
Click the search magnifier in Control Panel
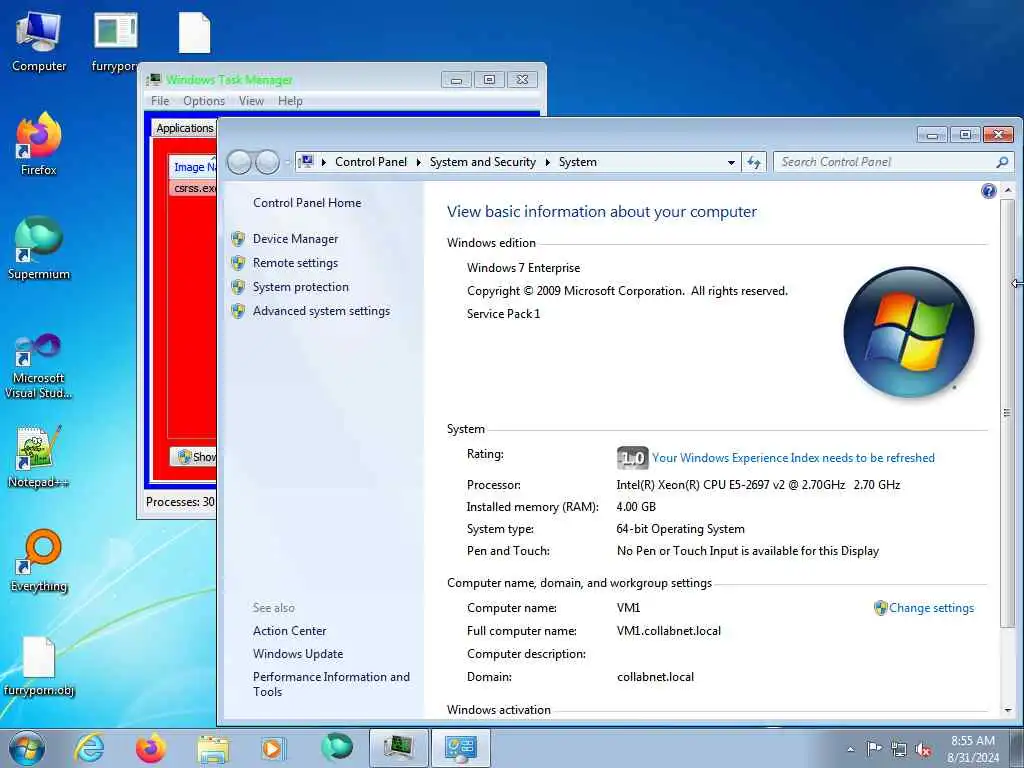1002,162
